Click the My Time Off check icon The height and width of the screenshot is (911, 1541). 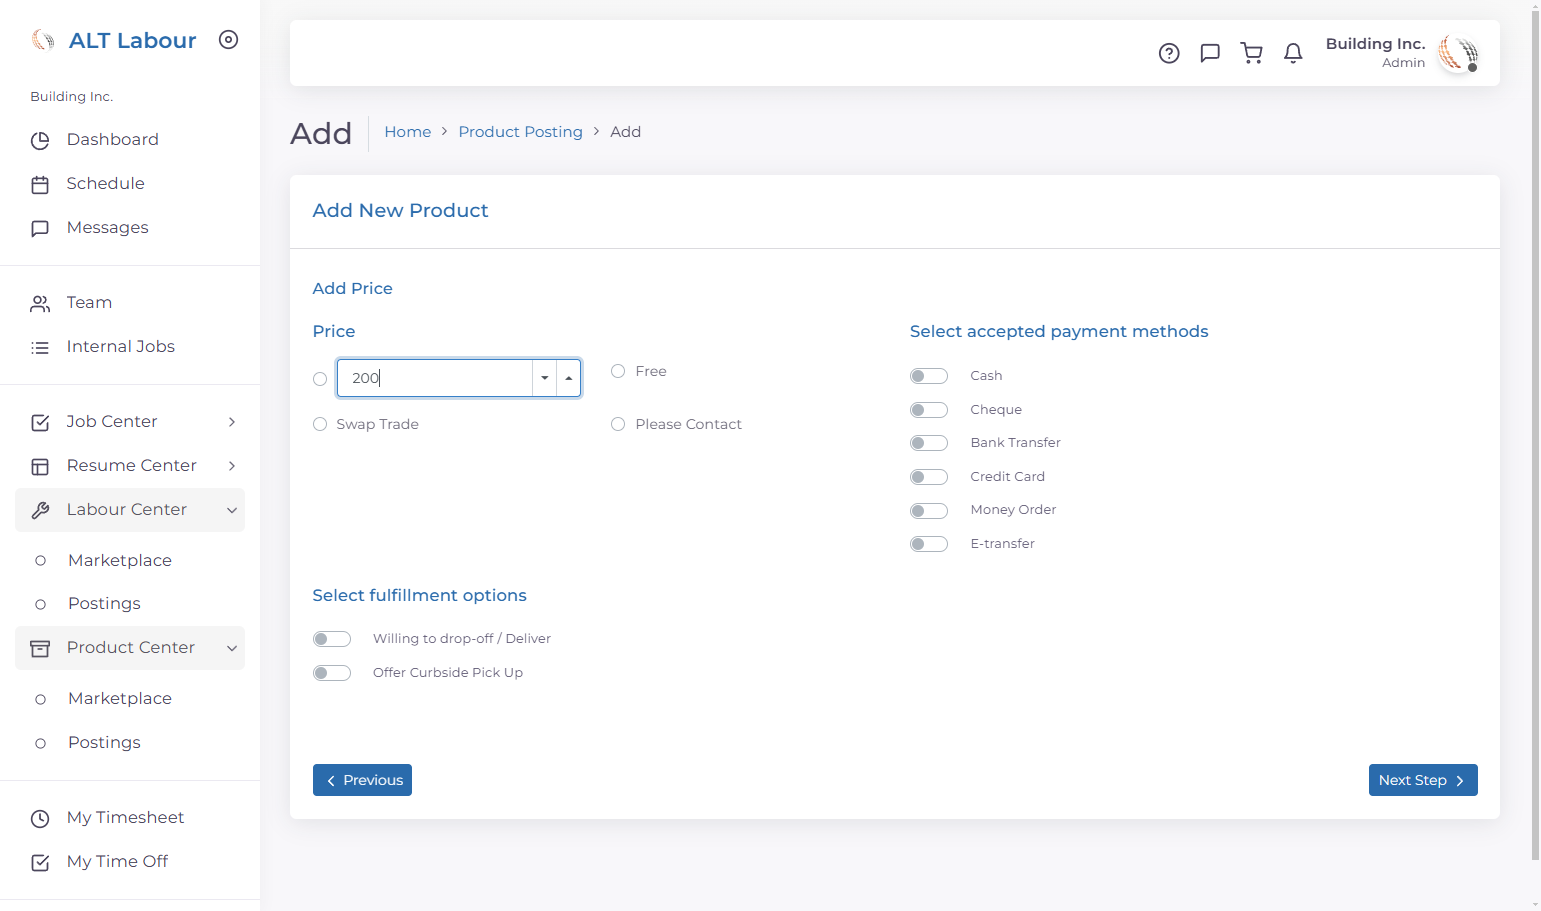[40, 863]
